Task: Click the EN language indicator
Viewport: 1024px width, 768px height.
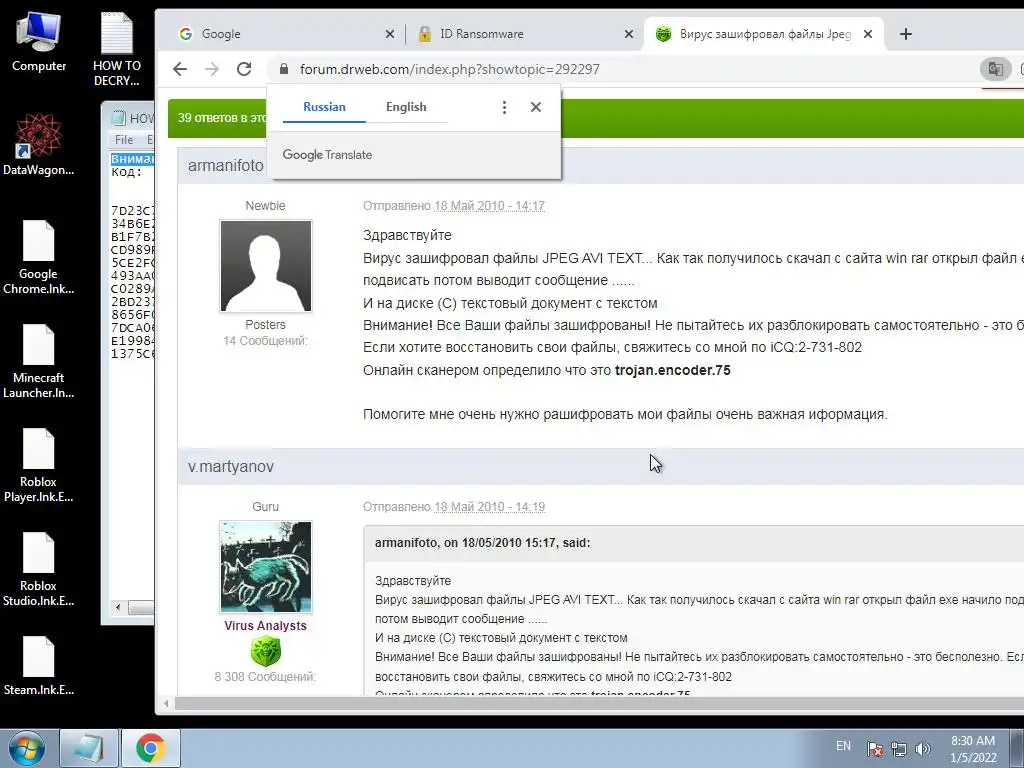Action: (844, 746)
